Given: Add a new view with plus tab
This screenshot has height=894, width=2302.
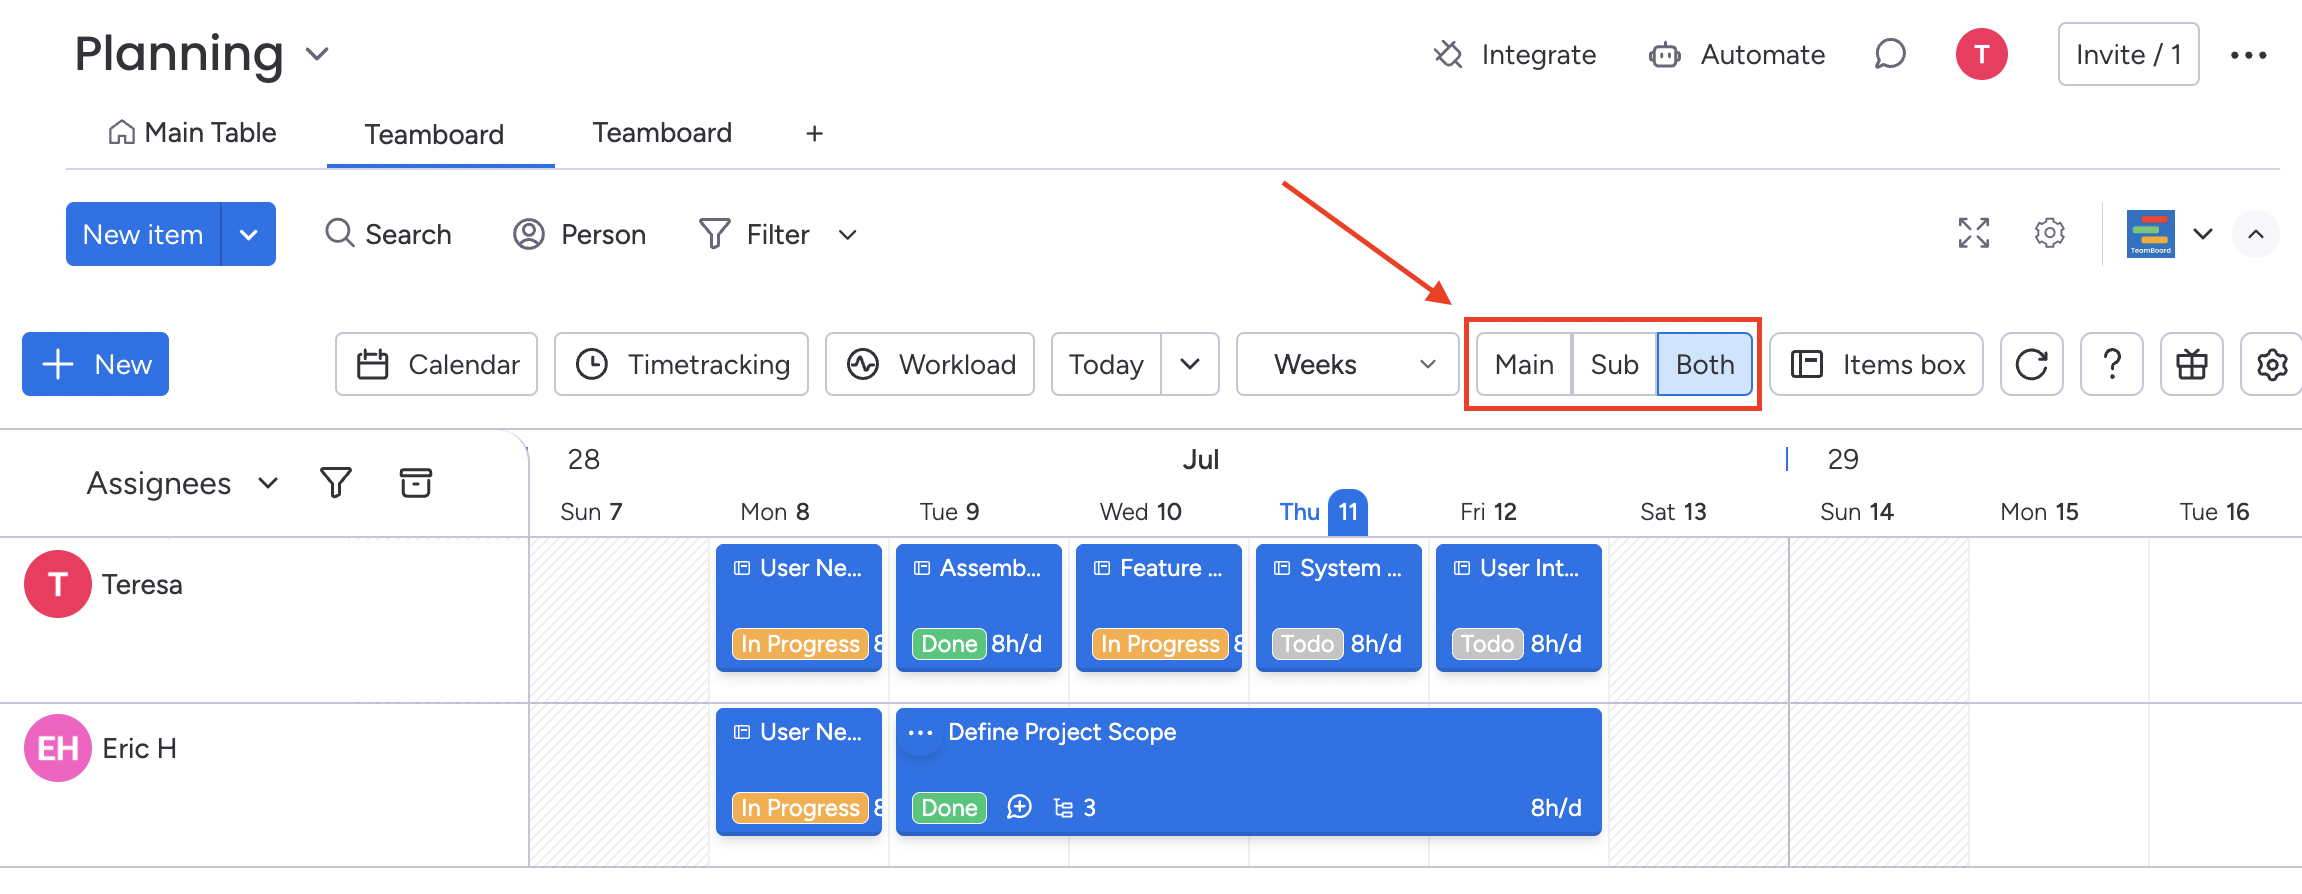Looking at the screenshot, I should click(x=814, y=134).
